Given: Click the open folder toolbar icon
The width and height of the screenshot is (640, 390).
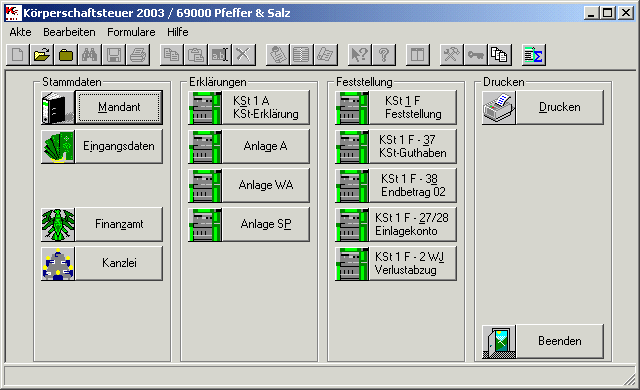Looking at the screenshot, I should (x=42, y=55).
